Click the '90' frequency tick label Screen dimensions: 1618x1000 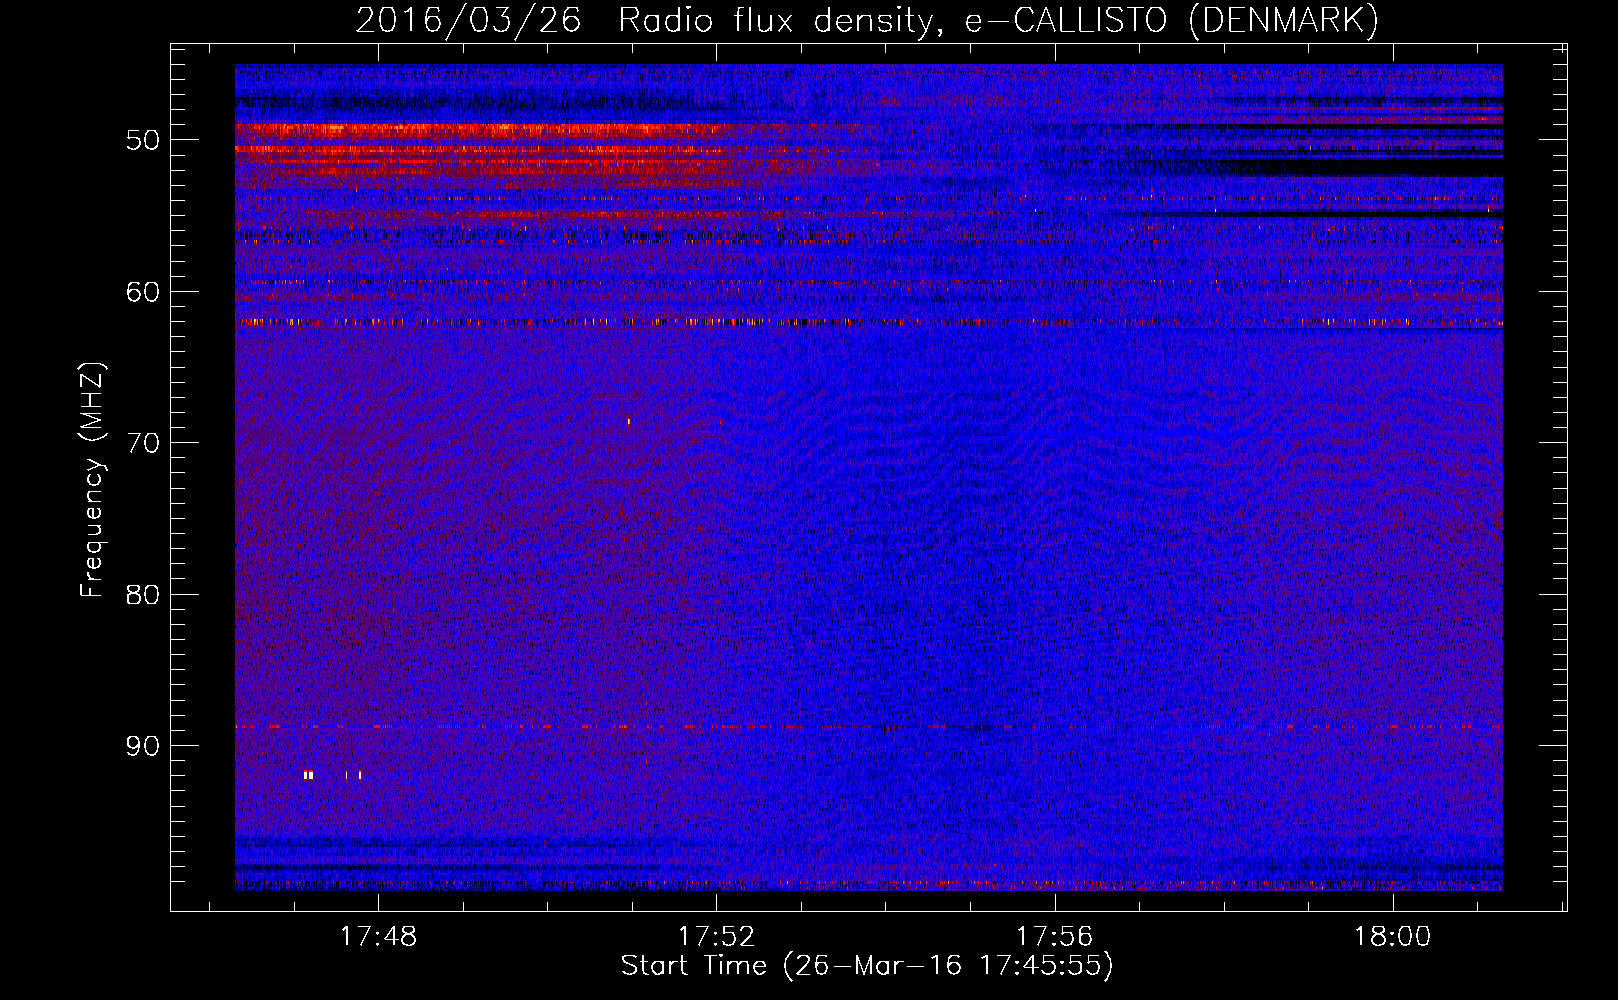[x=143, y=747]
